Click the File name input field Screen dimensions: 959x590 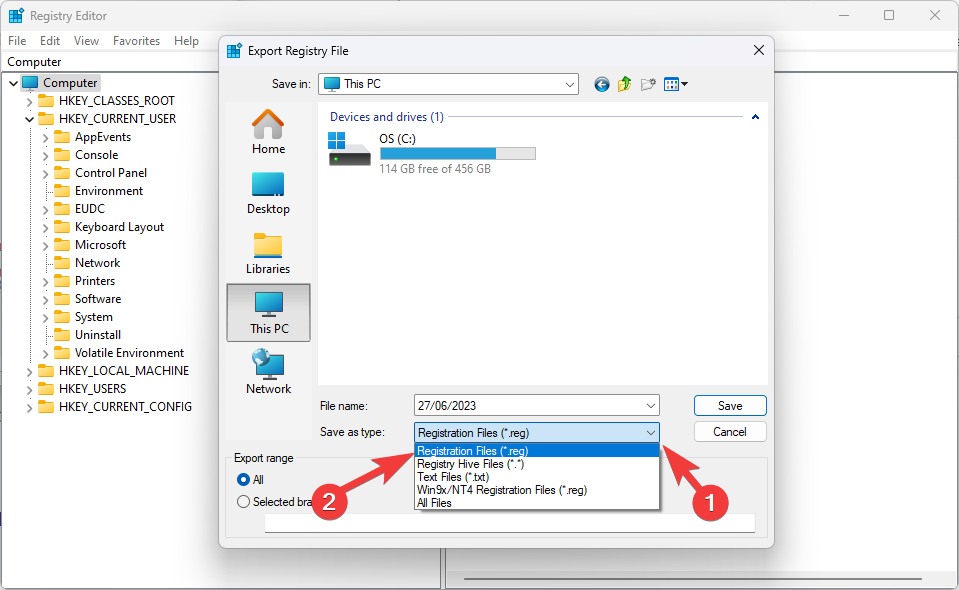[x=528, y=406]
